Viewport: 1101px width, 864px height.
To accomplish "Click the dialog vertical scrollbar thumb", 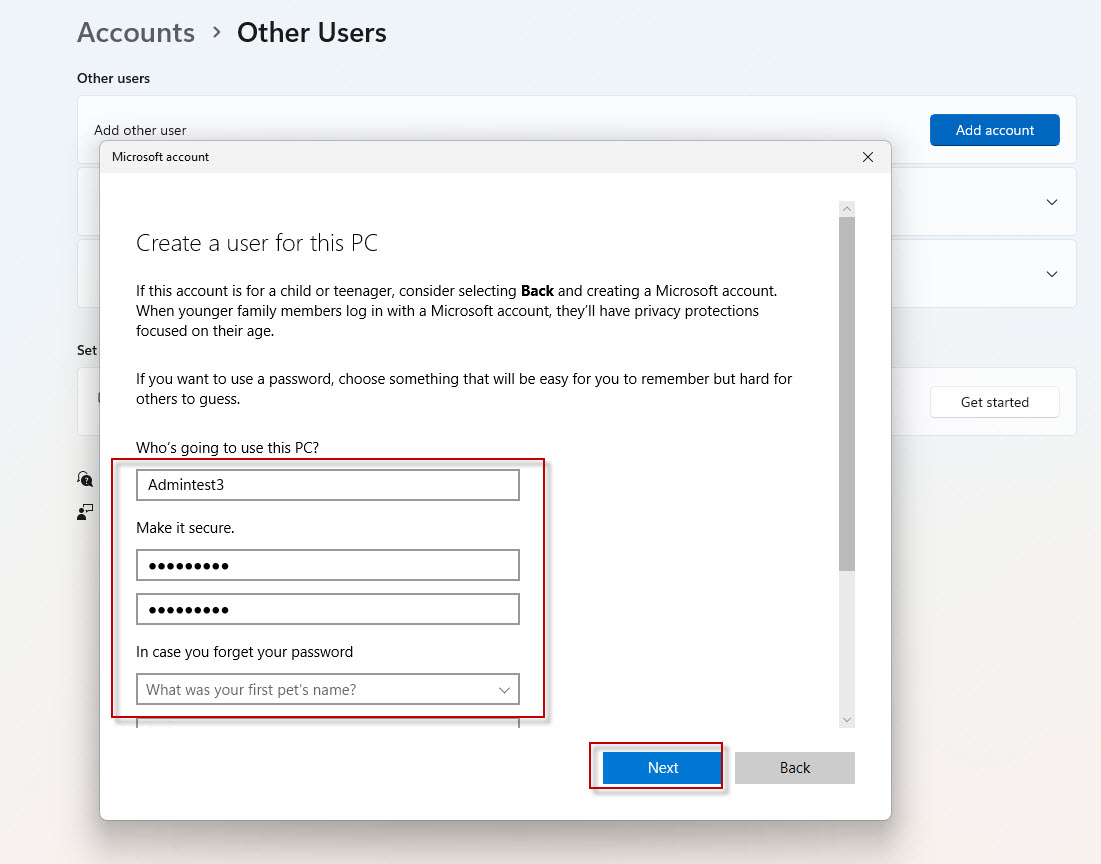I will pyautogui.click(x=847, y=393).
